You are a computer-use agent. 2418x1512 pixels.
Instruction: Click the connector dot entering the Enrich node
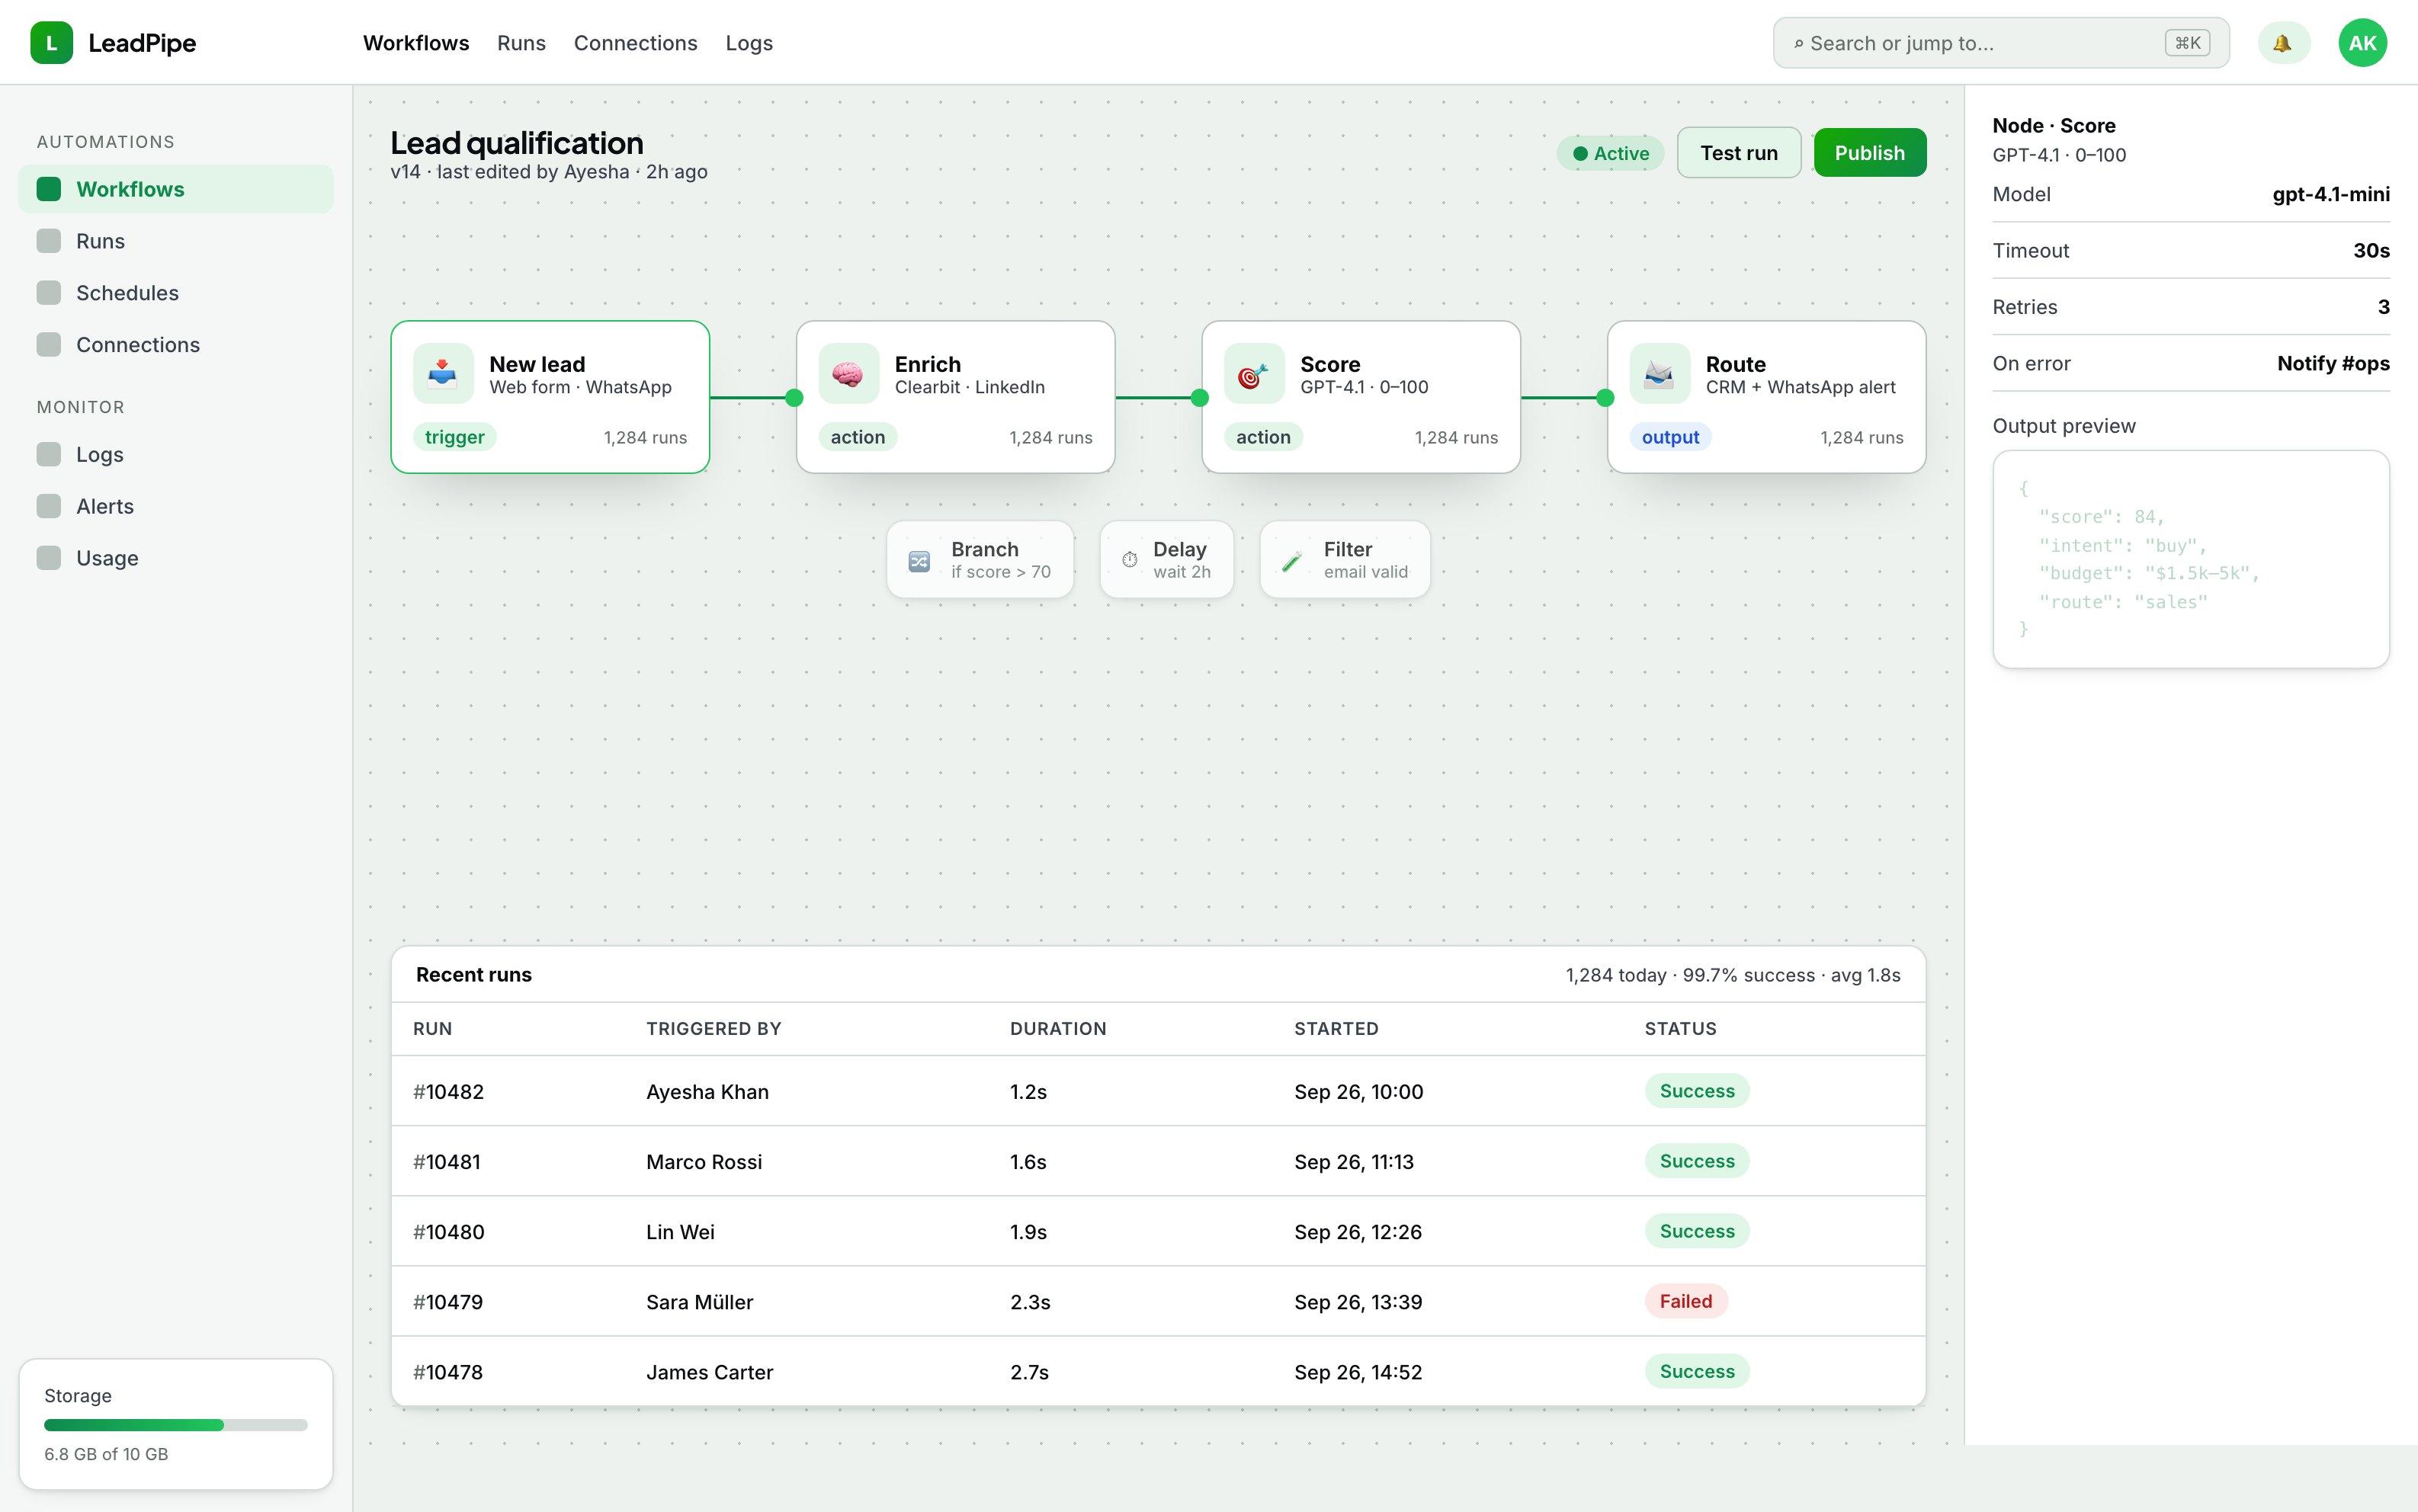coord(794,398)
